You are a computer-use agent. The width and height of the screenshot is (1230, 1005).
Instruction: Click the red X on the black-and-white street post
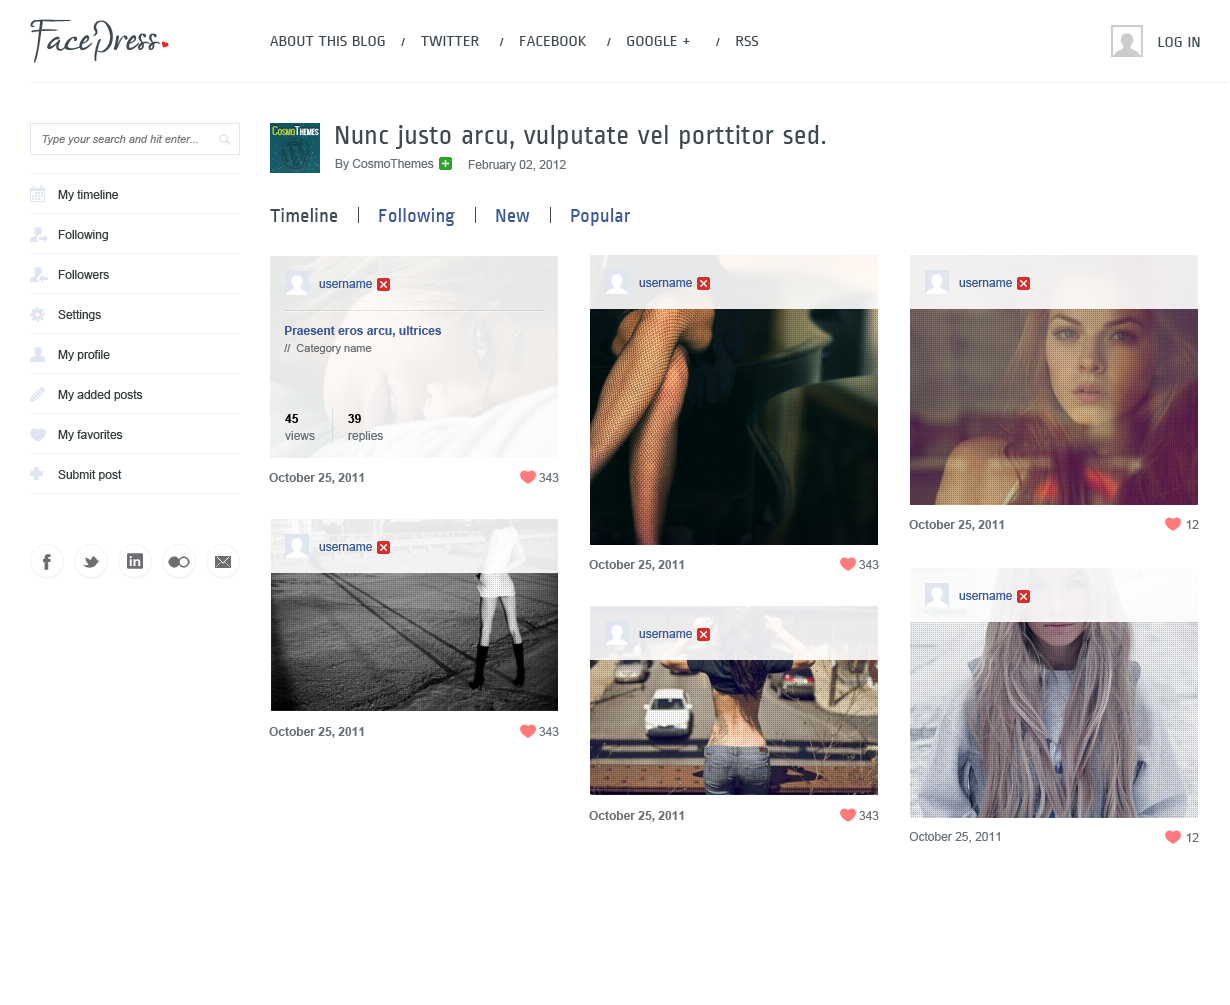pos(383,547)
